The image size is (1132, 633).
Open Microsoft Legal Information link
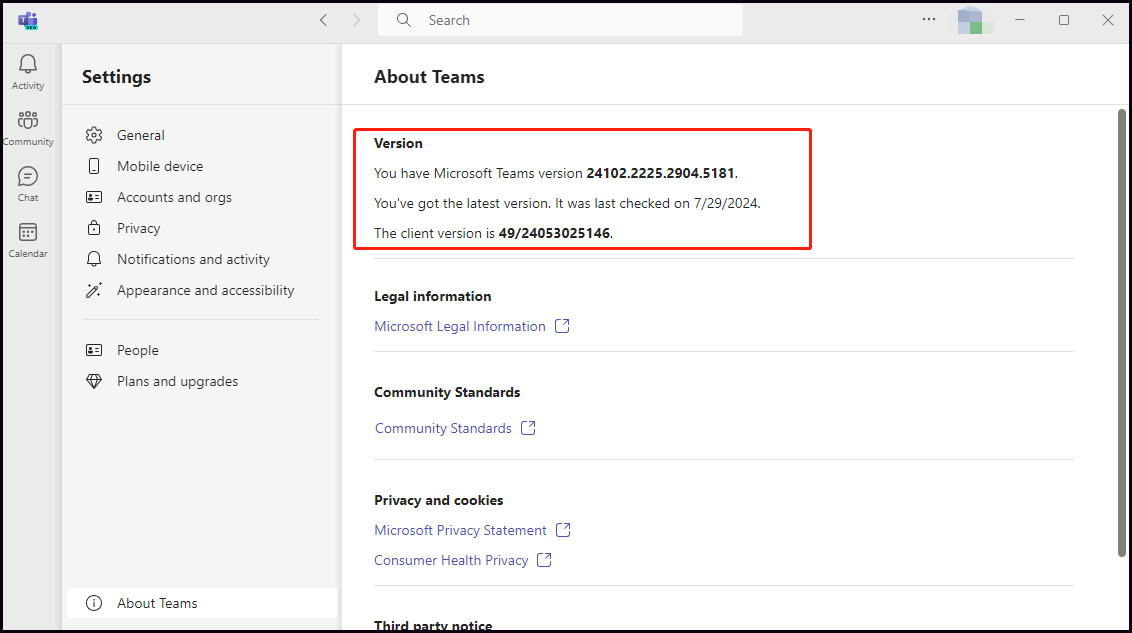pyautogui.click(x=460, y=326)
